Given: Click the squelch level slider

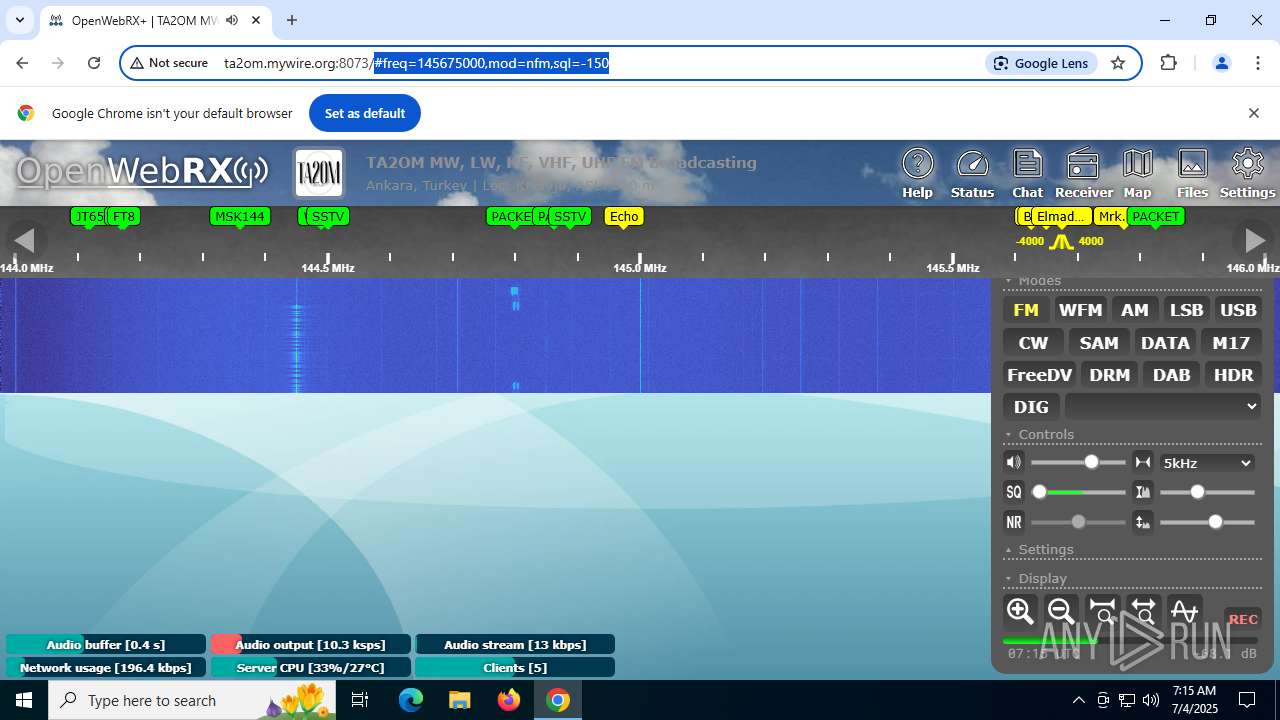Looking at the screenshot, I should pos(1078,492).
